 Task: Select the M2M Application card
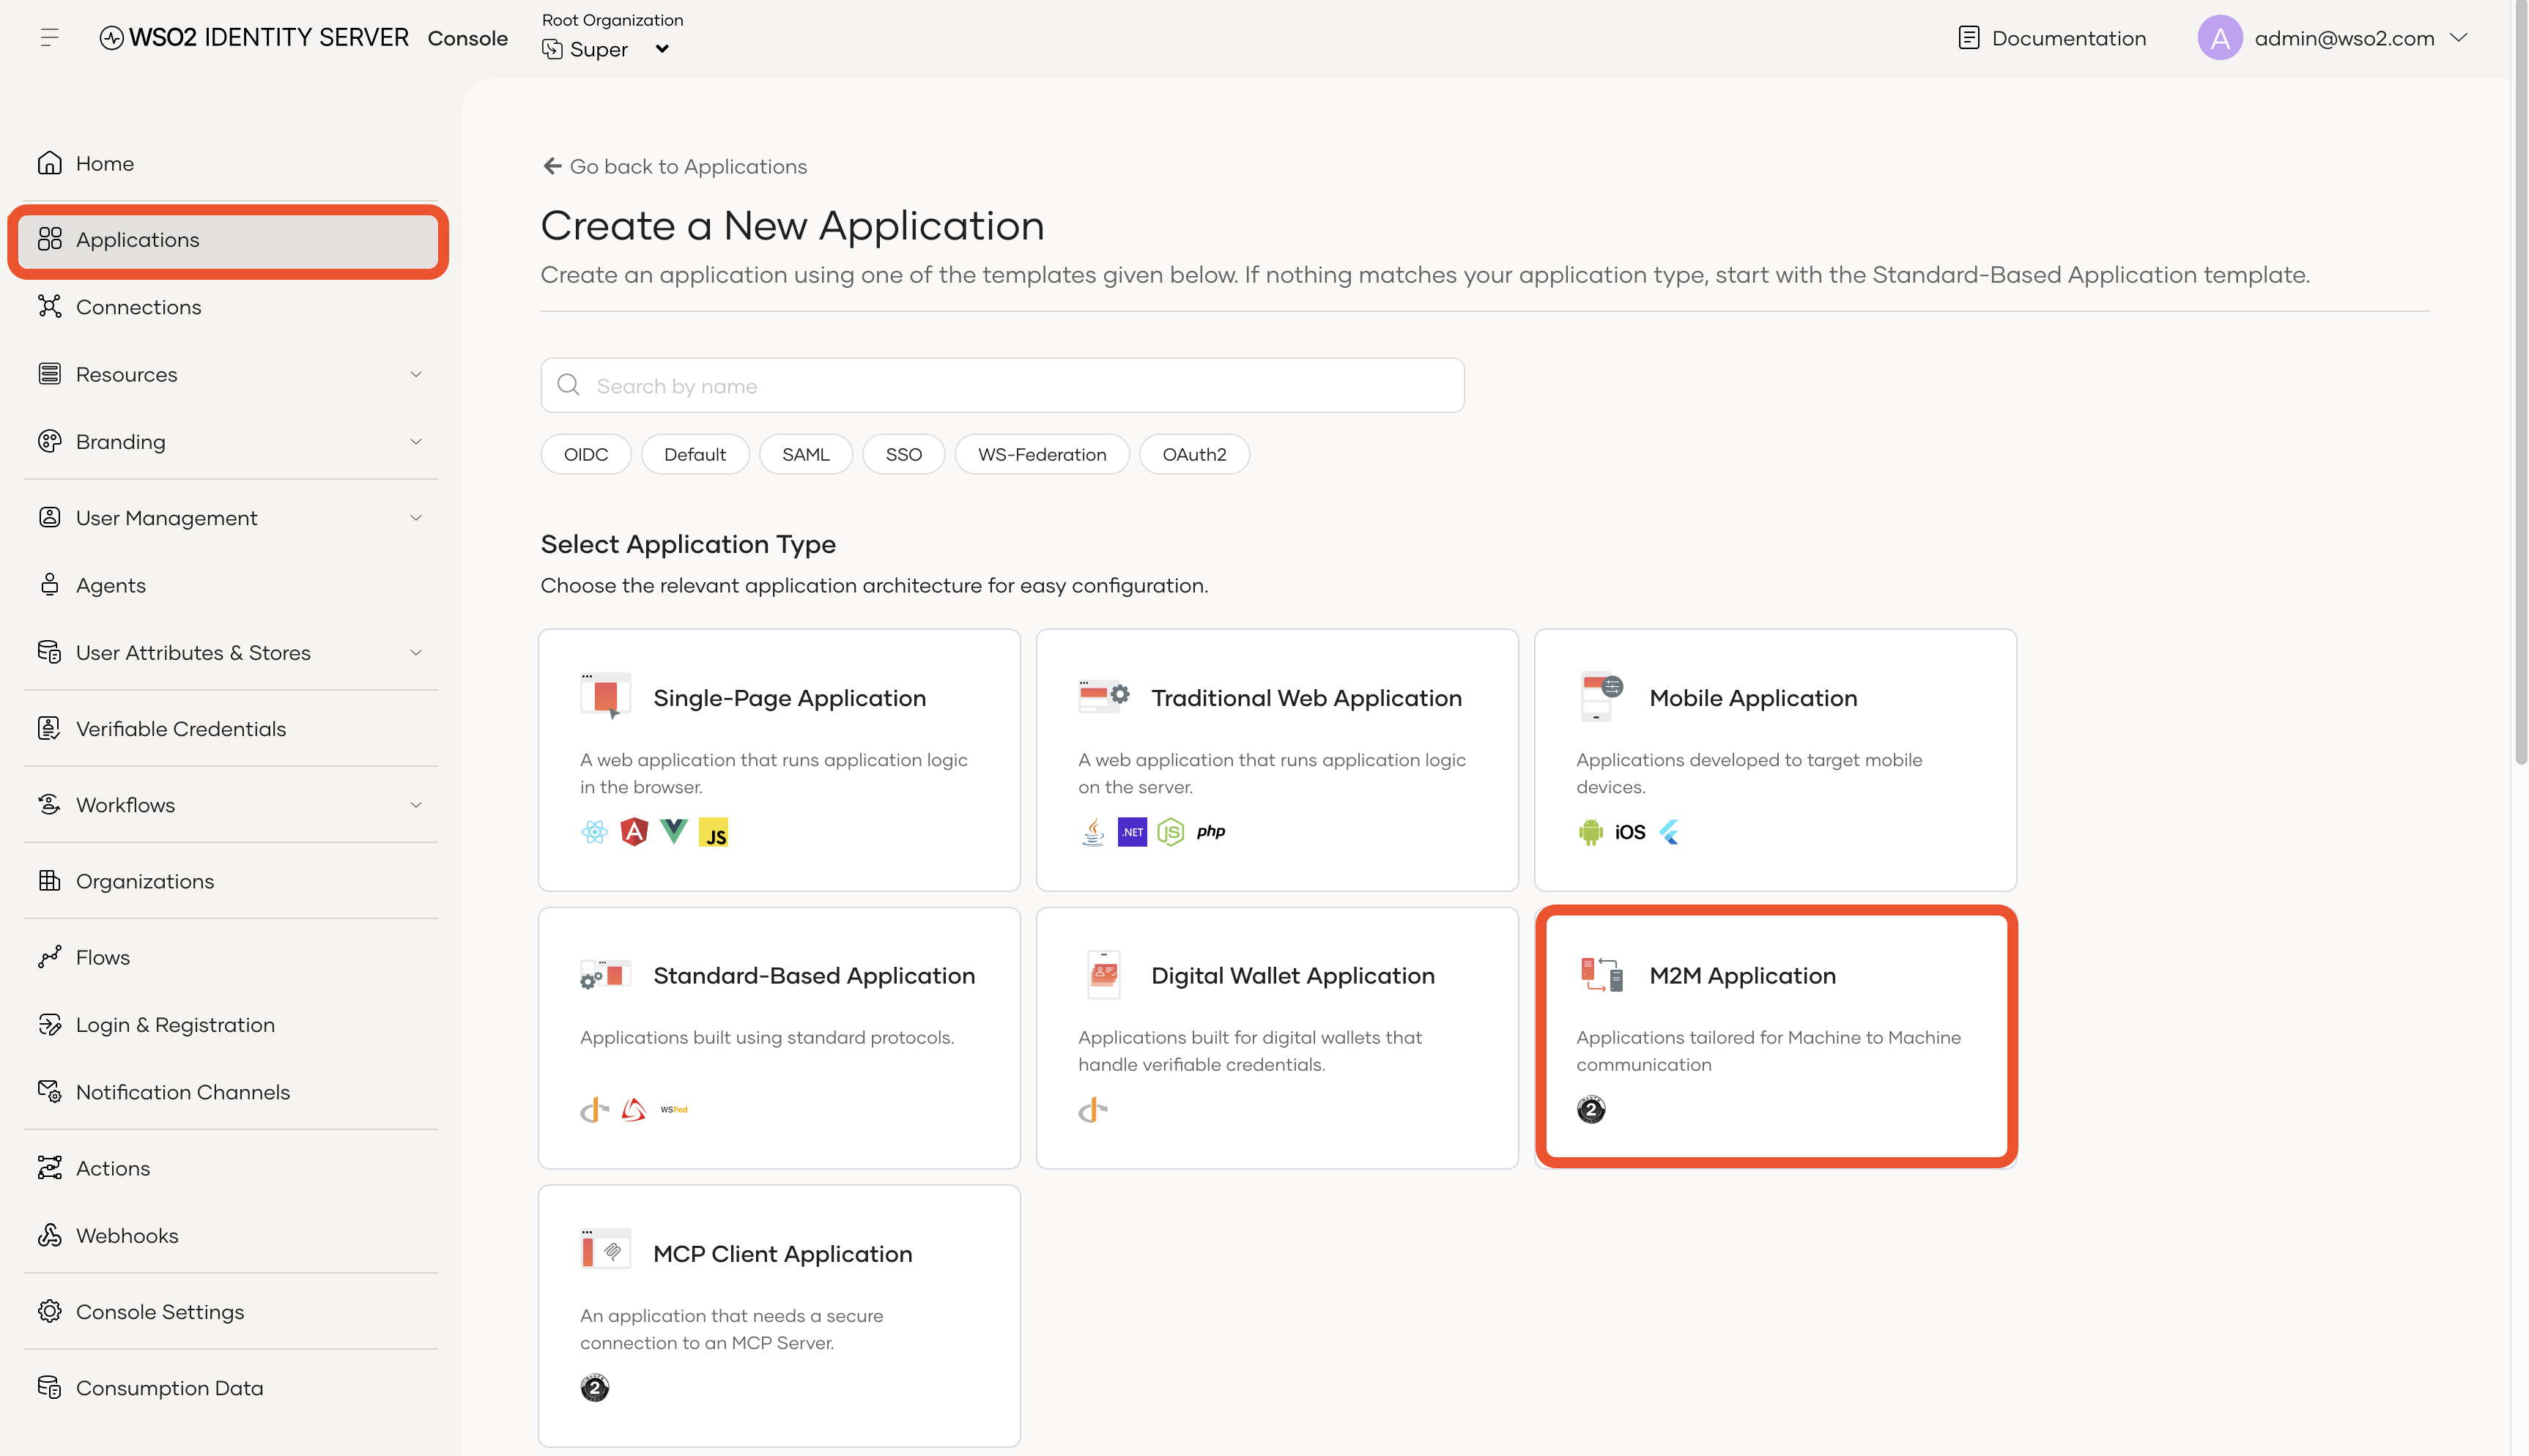(x=1775, y=1038)
